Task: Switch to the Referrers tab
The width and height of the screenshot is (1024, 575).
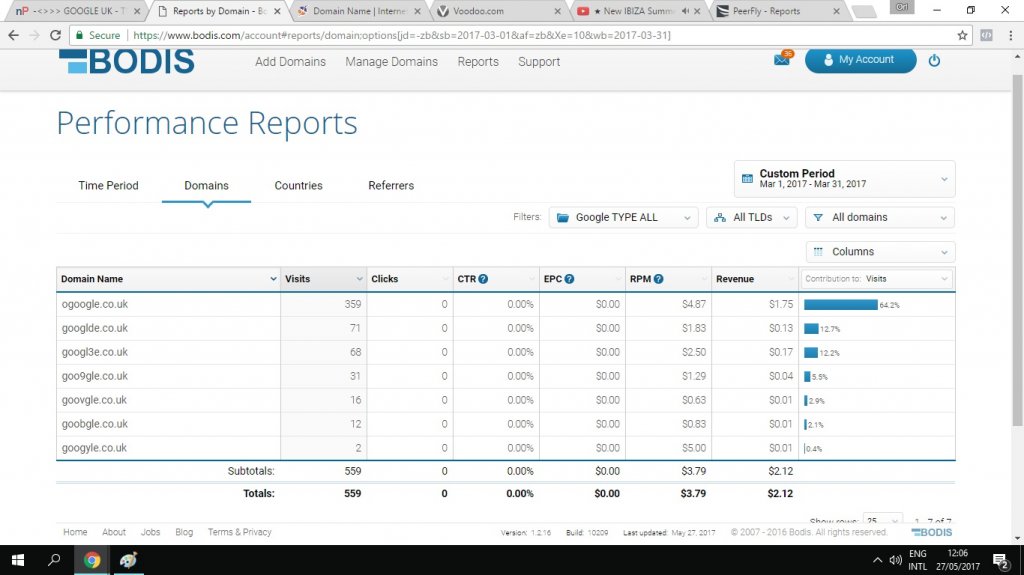Action: [x=391, y=186]
